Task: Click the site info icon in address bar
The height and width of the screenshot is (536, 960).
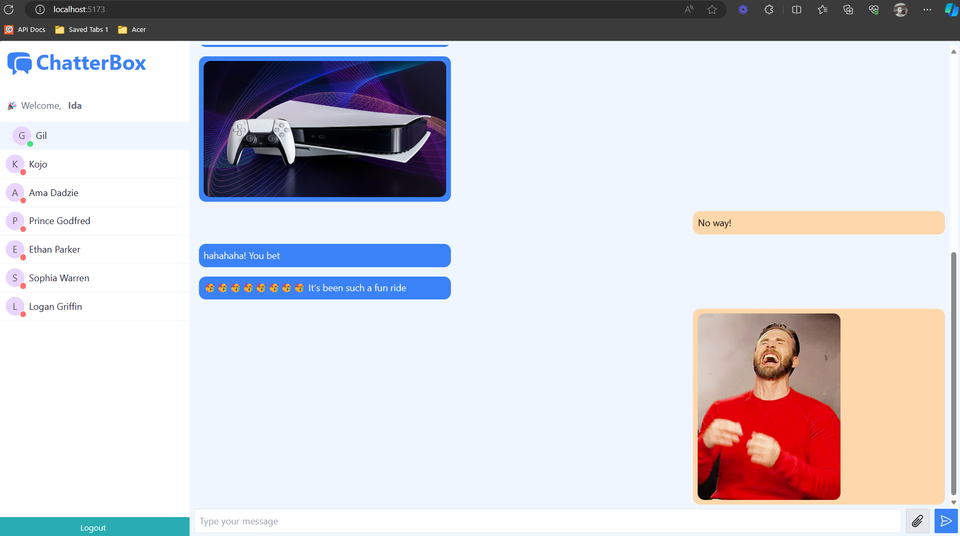Action: [40, 9]
